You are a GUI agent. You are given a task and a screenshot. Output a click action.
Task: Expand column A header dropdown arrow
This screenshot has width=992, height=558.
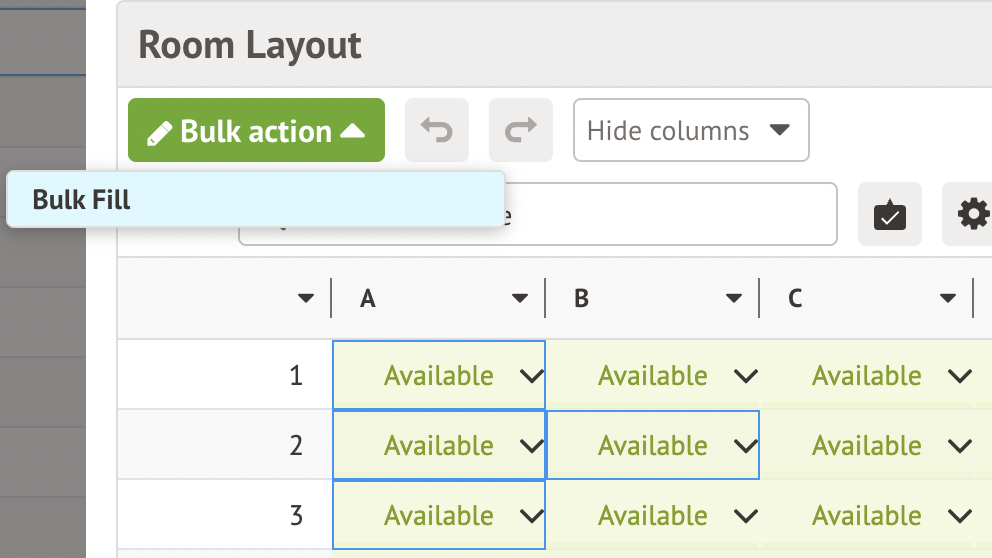click(x=520, y=299)
